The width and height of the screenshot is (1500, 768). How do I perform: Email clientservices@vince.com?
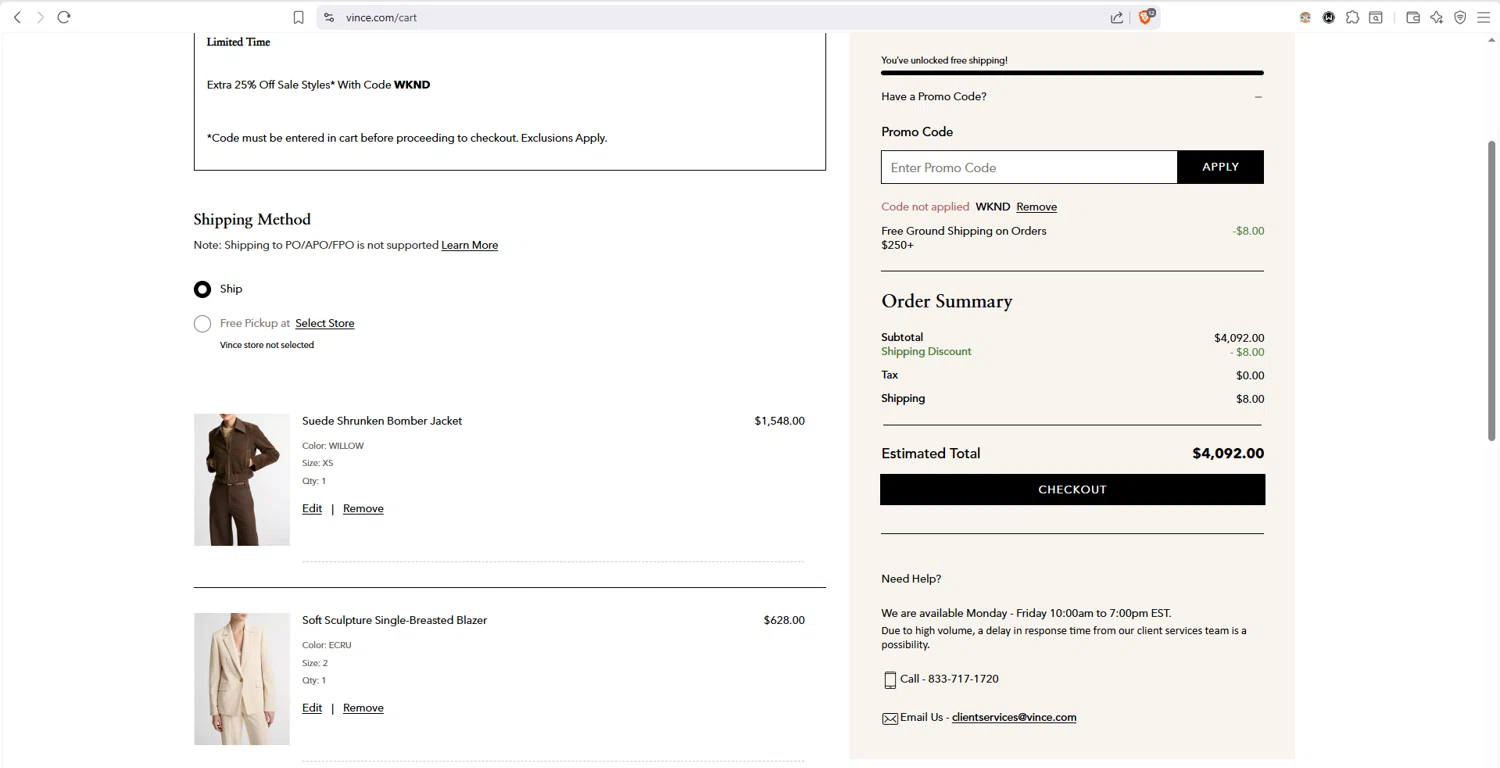1014,717
